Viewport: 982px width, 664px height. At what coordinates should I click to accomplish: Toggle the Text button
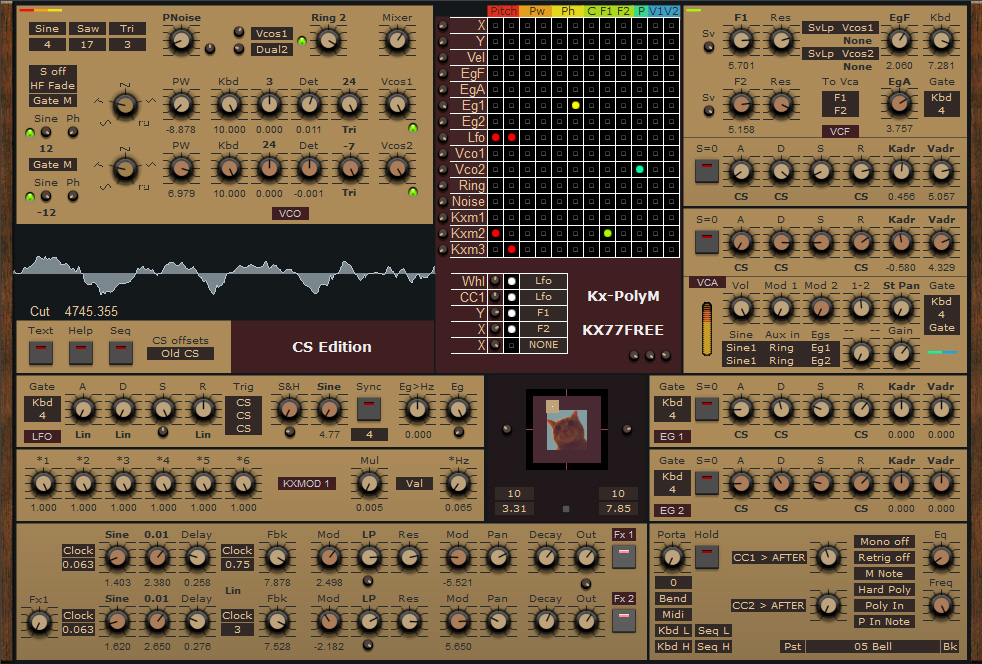[41, 353]
